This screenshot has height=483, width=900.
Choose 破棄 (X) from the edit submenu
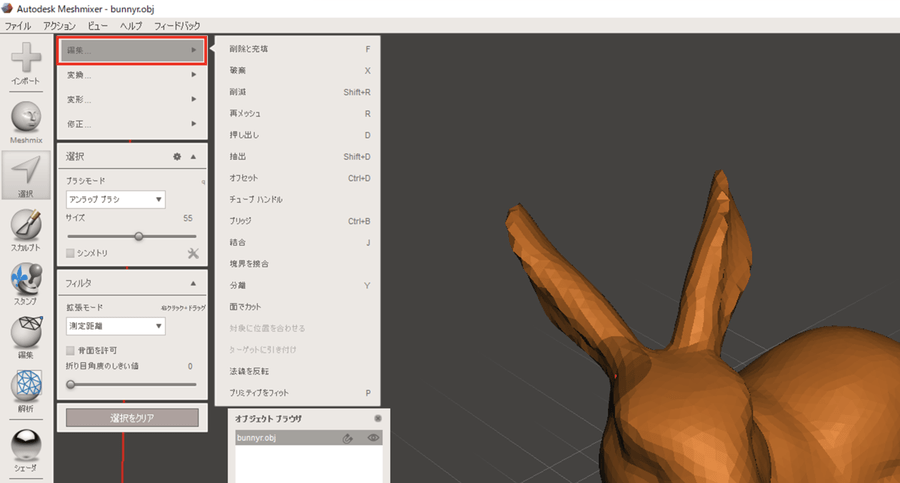click(x=297, y=71)
